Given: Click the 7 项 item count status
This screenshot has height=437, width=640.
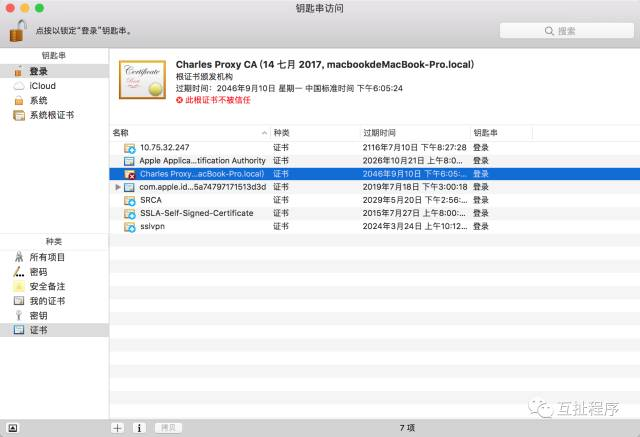Looking at the screenshot, I should [x=407, y=428].
